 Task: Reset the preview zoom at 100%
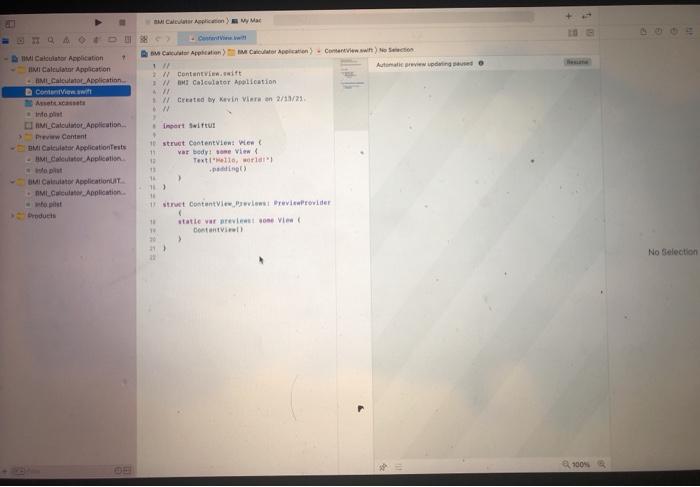[x=581, y=465]
